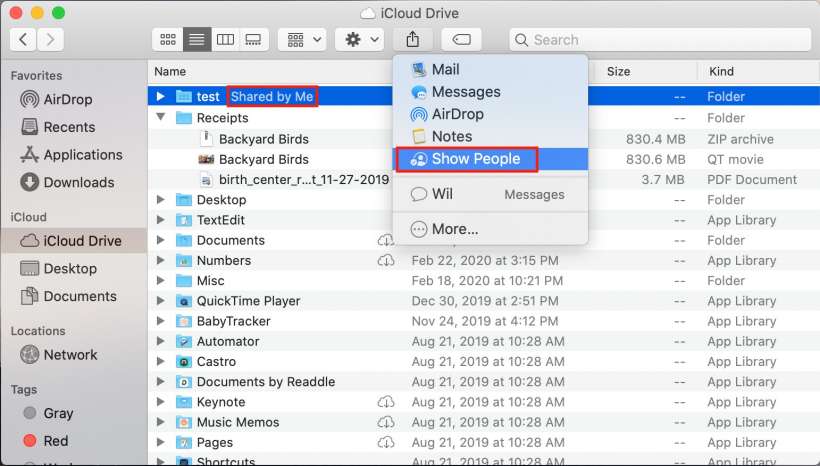
Task: Select the Documents by Readdle row
Action: point(484,382)
